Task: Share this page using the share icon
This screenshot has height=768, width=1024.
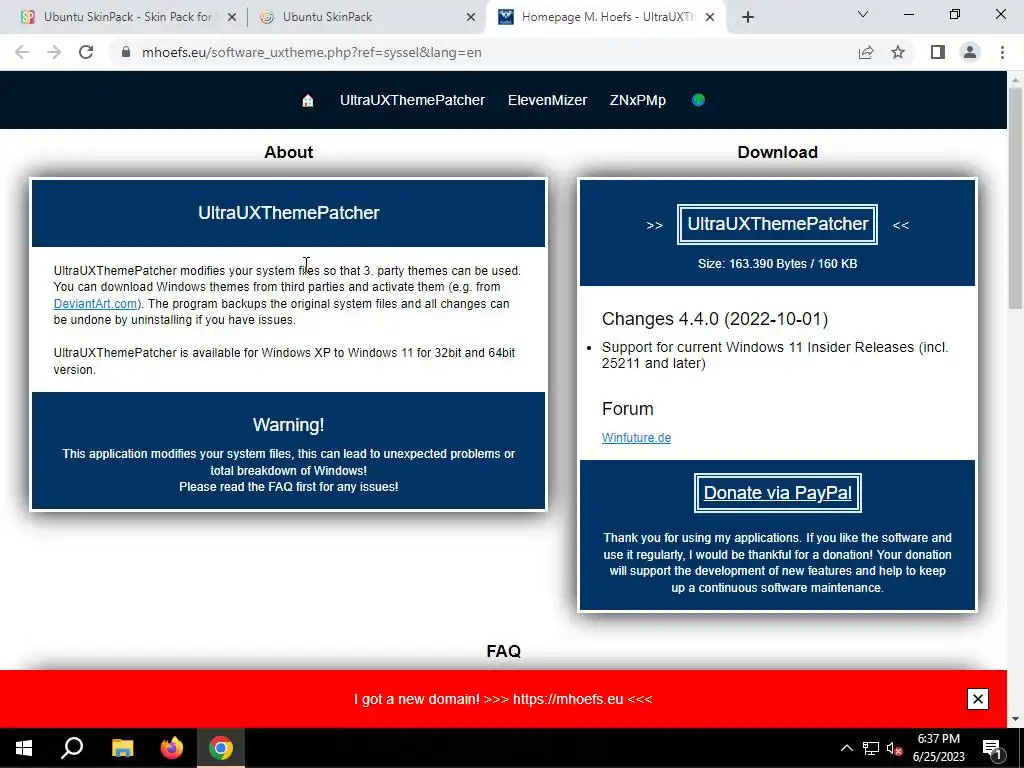Action: pyautogui.click(x=866, y=52)
